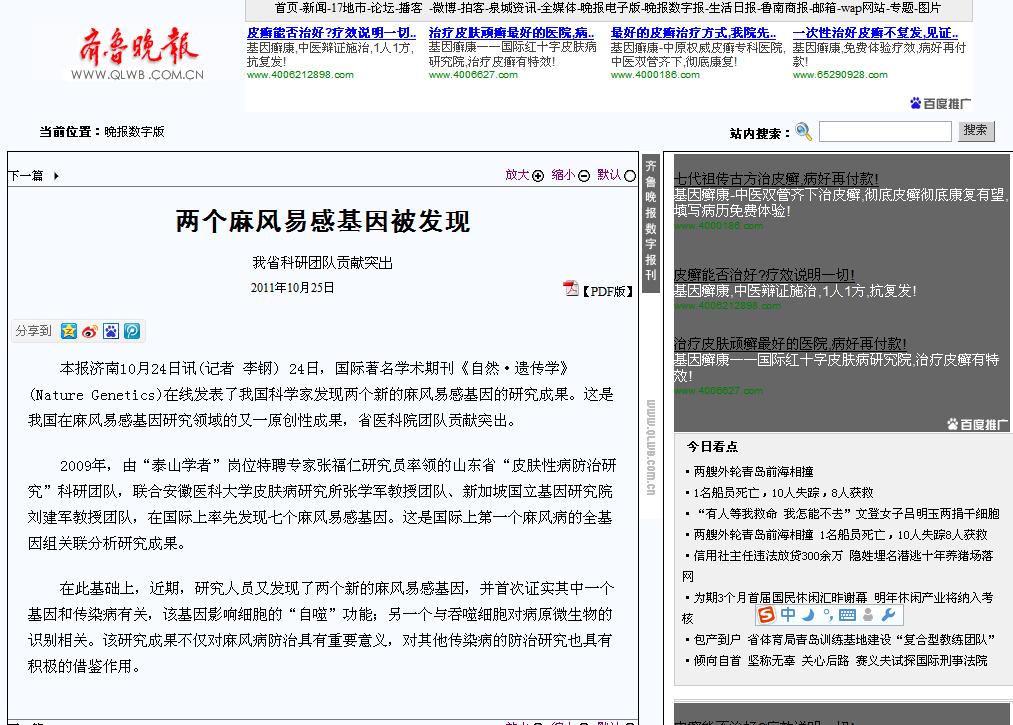The height and width of the screenshot is (725, 1013).
Task: Share article to QQ Zone icon
Action: coord(69,331)
